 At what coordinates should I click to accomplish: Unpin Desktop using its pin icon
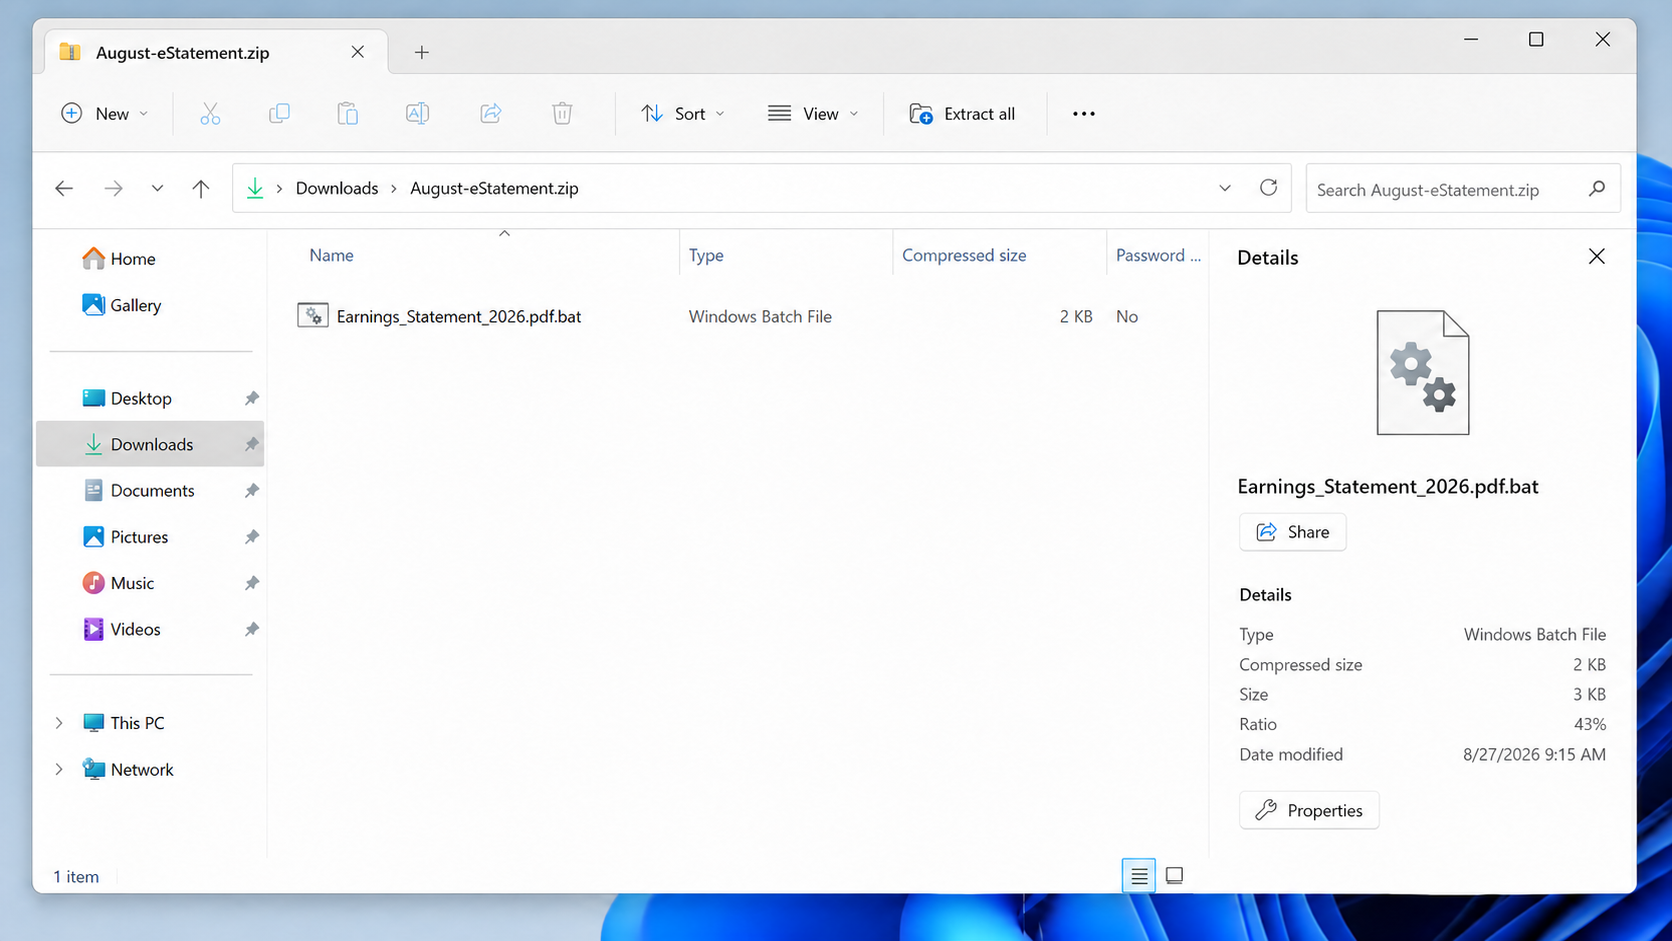(x=252, y=398)
